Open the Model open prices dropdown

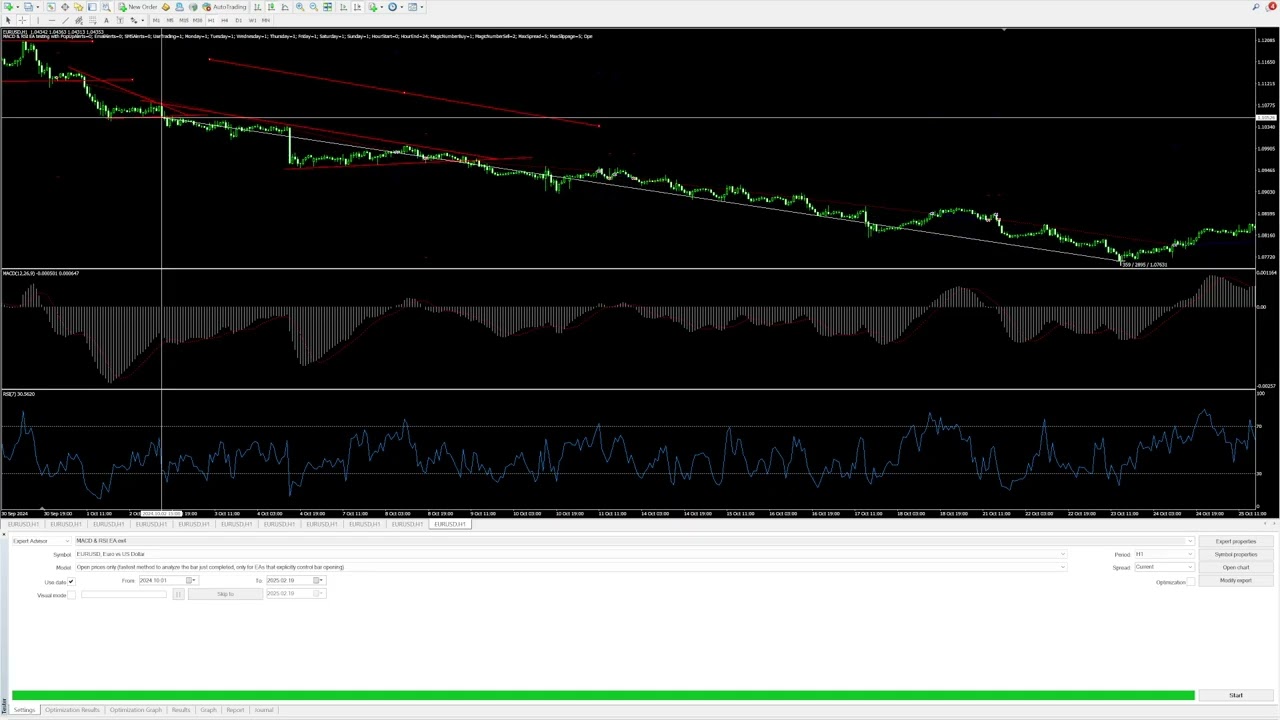coord(571,567)
